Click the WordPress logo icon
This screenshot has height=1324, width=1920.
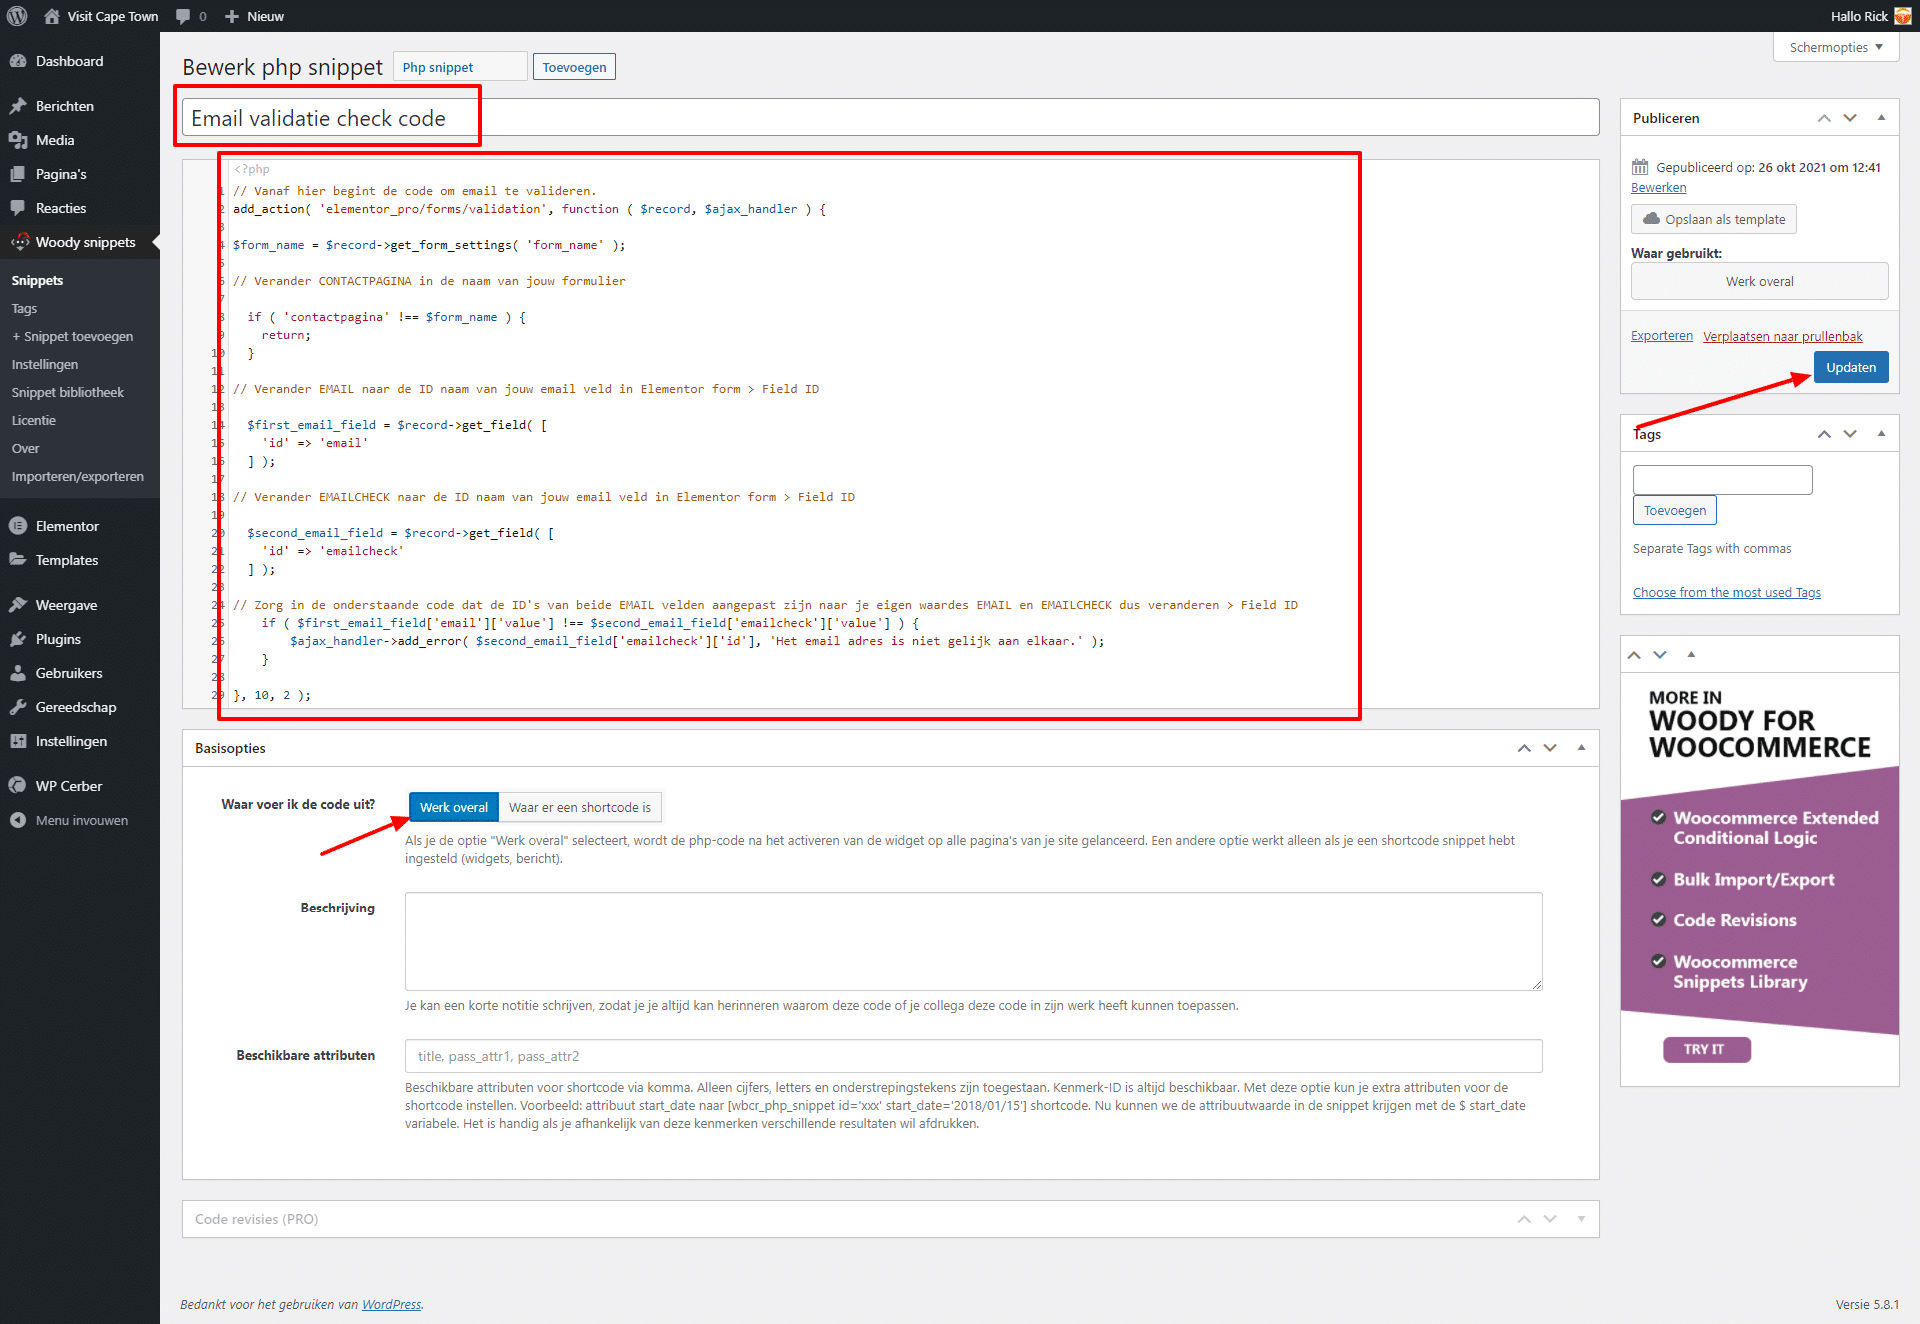tap(17, 16)
